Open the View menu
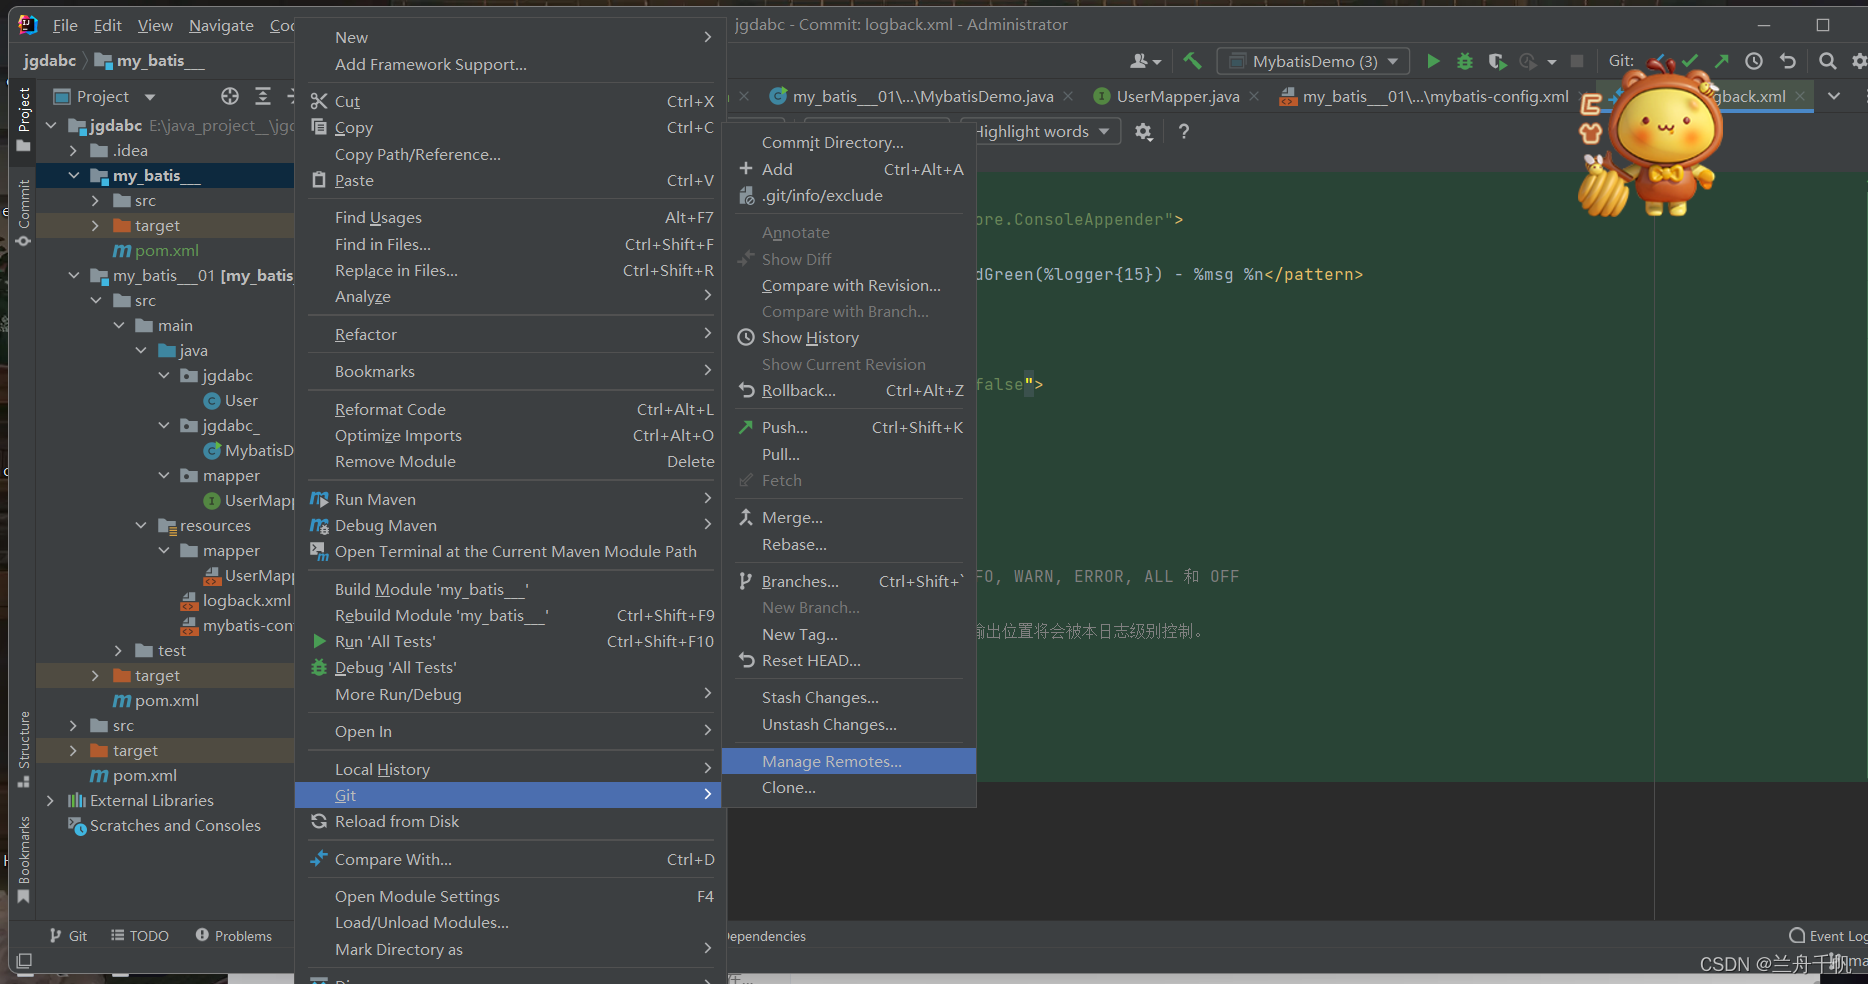This screenshot has width=1868, height=984. 155,25
